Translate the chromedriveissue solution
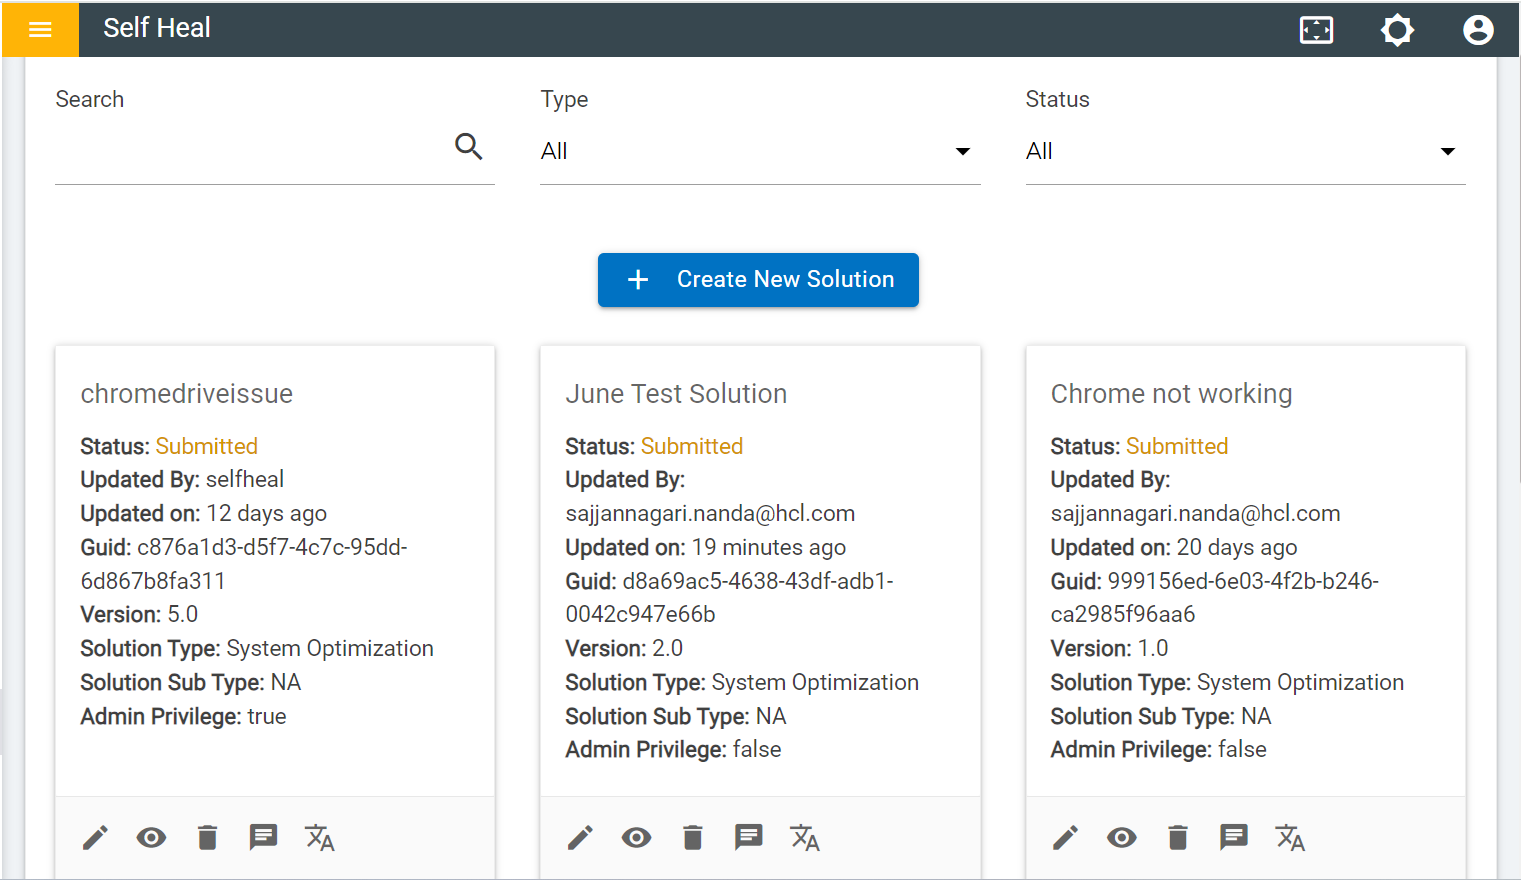Screen dimensions: 1521x880 (320, 838)
